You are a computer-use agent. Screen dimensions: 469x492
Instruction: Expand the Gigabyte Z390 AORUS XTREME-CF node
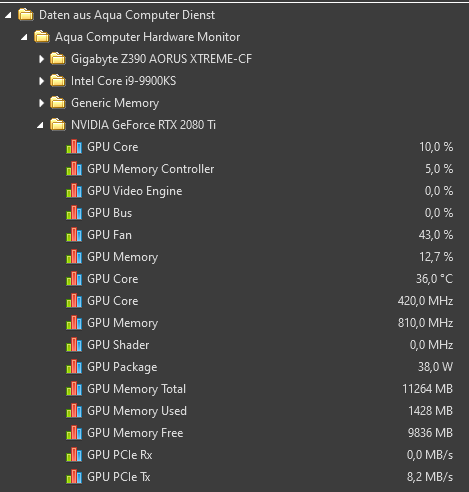click(x=41, y=59)
